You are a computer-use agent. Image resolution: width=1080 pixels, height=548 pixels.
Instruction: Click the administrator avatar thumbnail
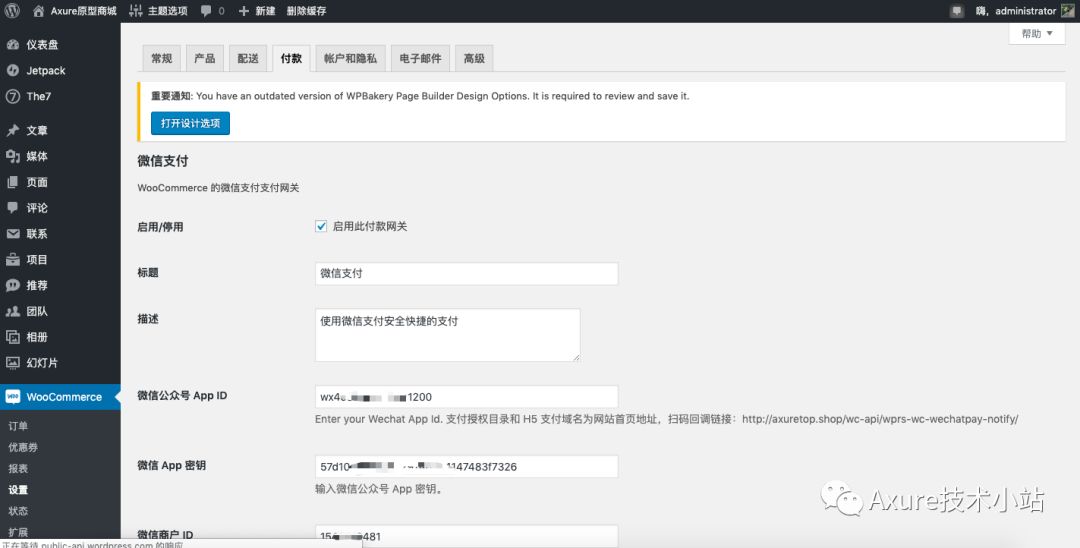(1067, 10)
